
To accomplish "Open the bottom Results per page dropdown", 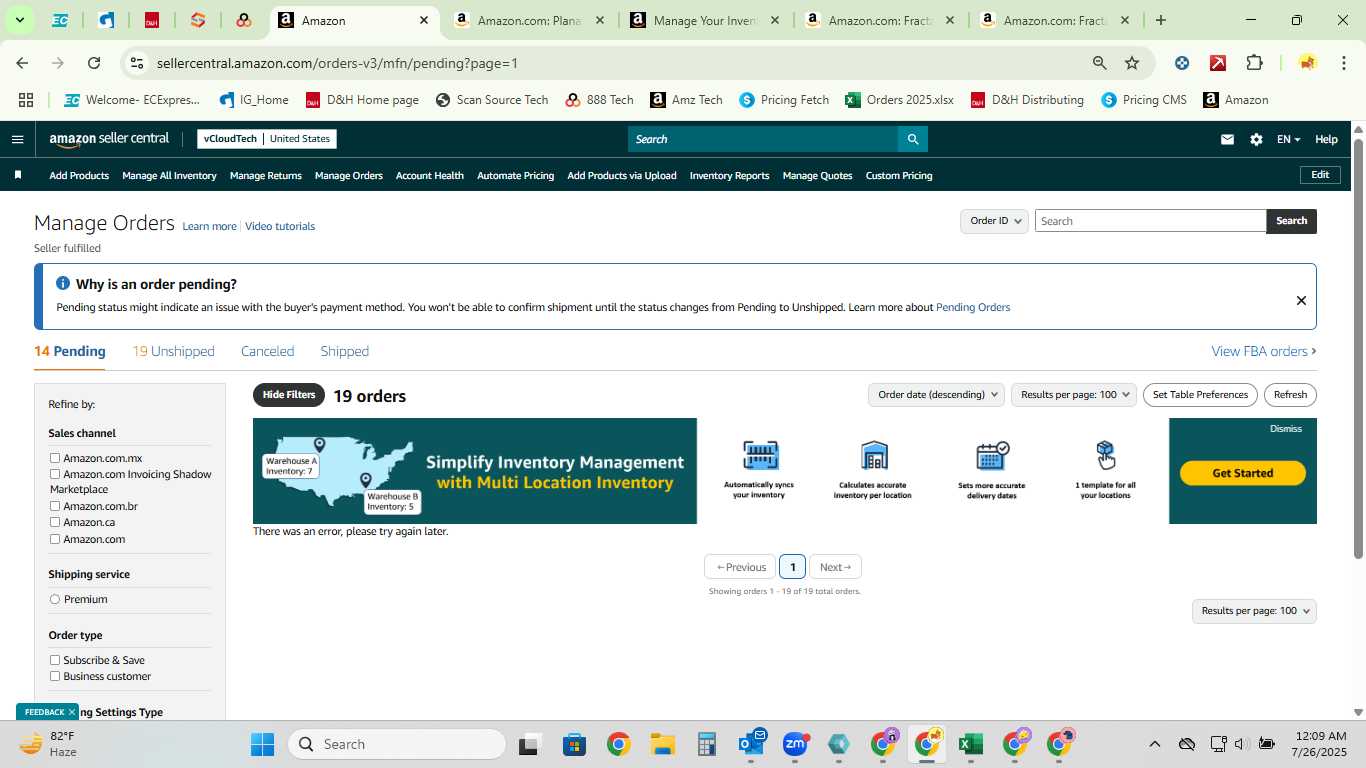I will pos(1254,611).
